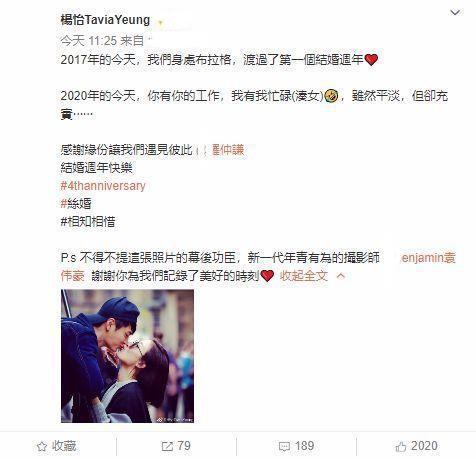
Task: Click the repost count 79
Action: click(184, 446)
